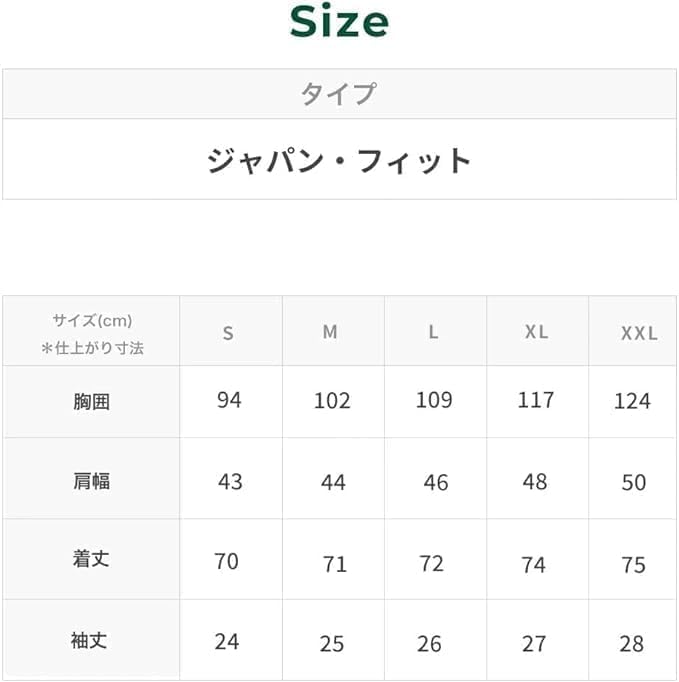This screenshot has height=682, width=679.
Task: Click the L size column header
Action: (x=433, y=332)
